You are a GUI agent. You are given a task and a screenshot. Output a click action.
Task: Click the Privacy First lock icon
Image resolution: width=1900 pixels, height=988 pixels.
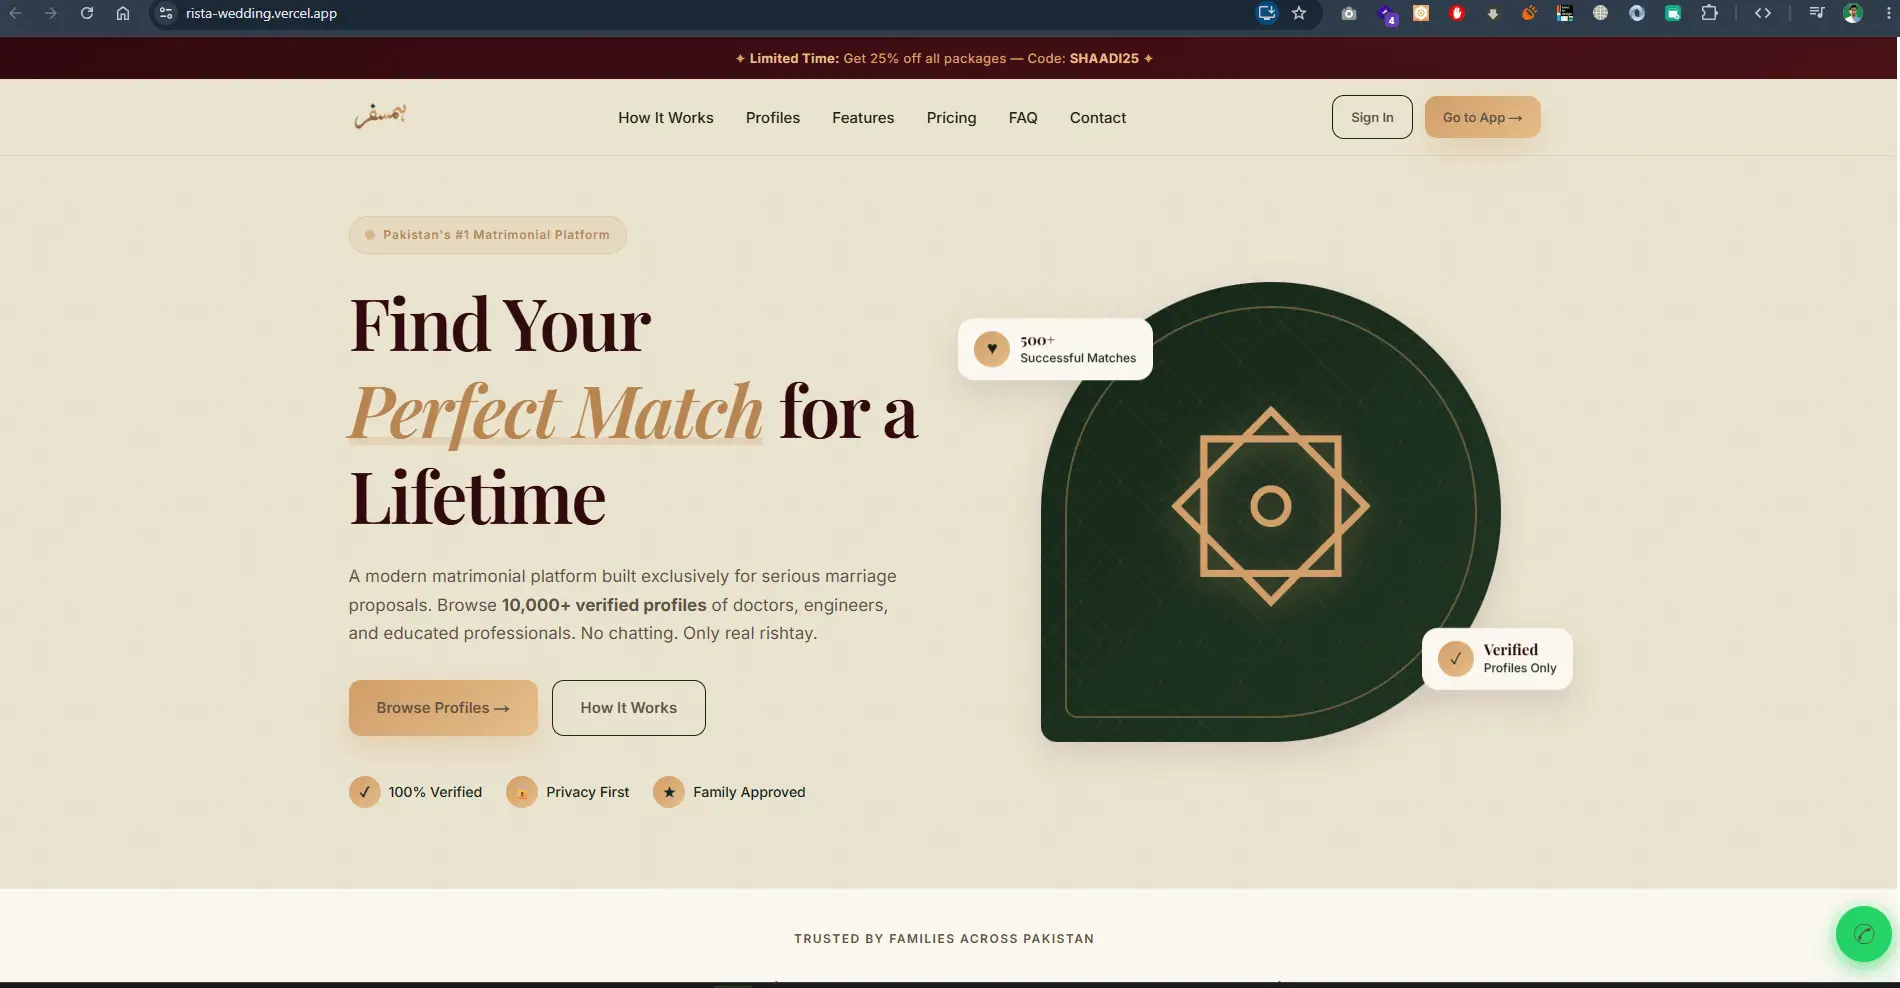pos(522,792)
